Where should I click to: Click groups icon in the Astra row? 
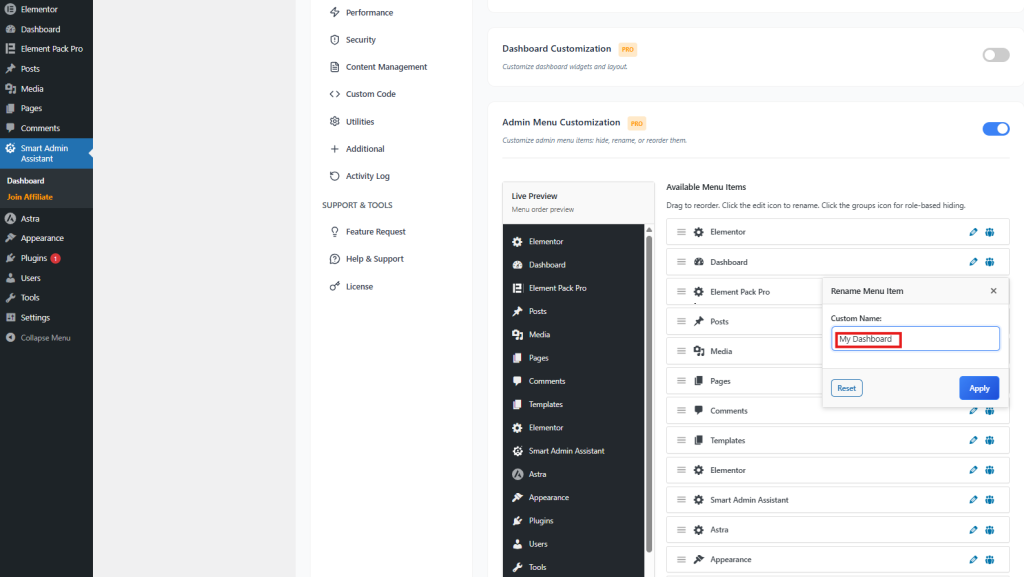click(x=989, y=529)
